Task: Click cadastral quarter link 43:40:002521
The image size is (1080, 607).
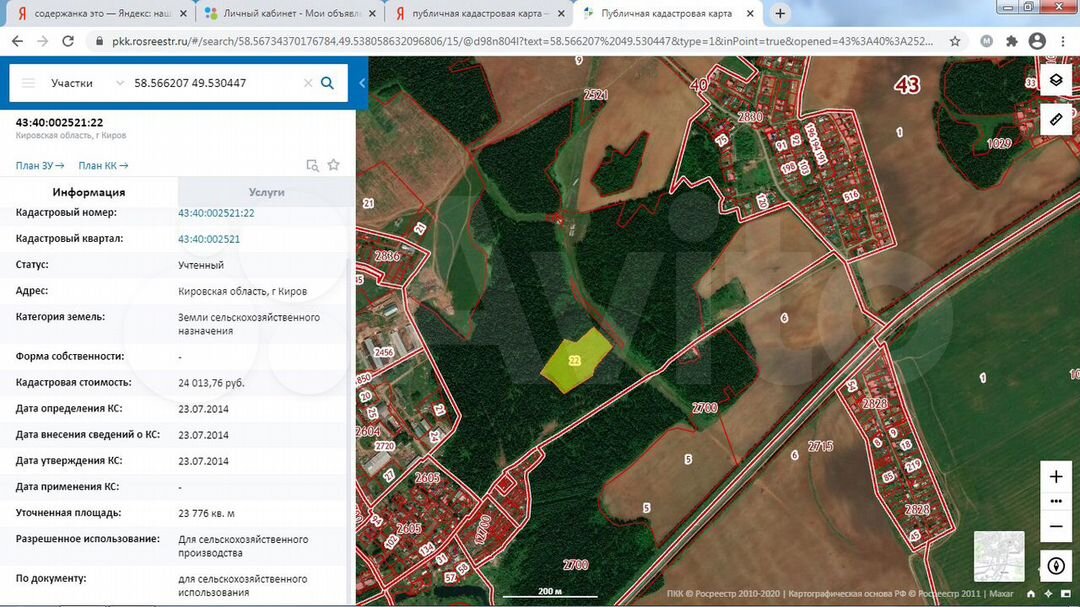Action: pos(209,239)
